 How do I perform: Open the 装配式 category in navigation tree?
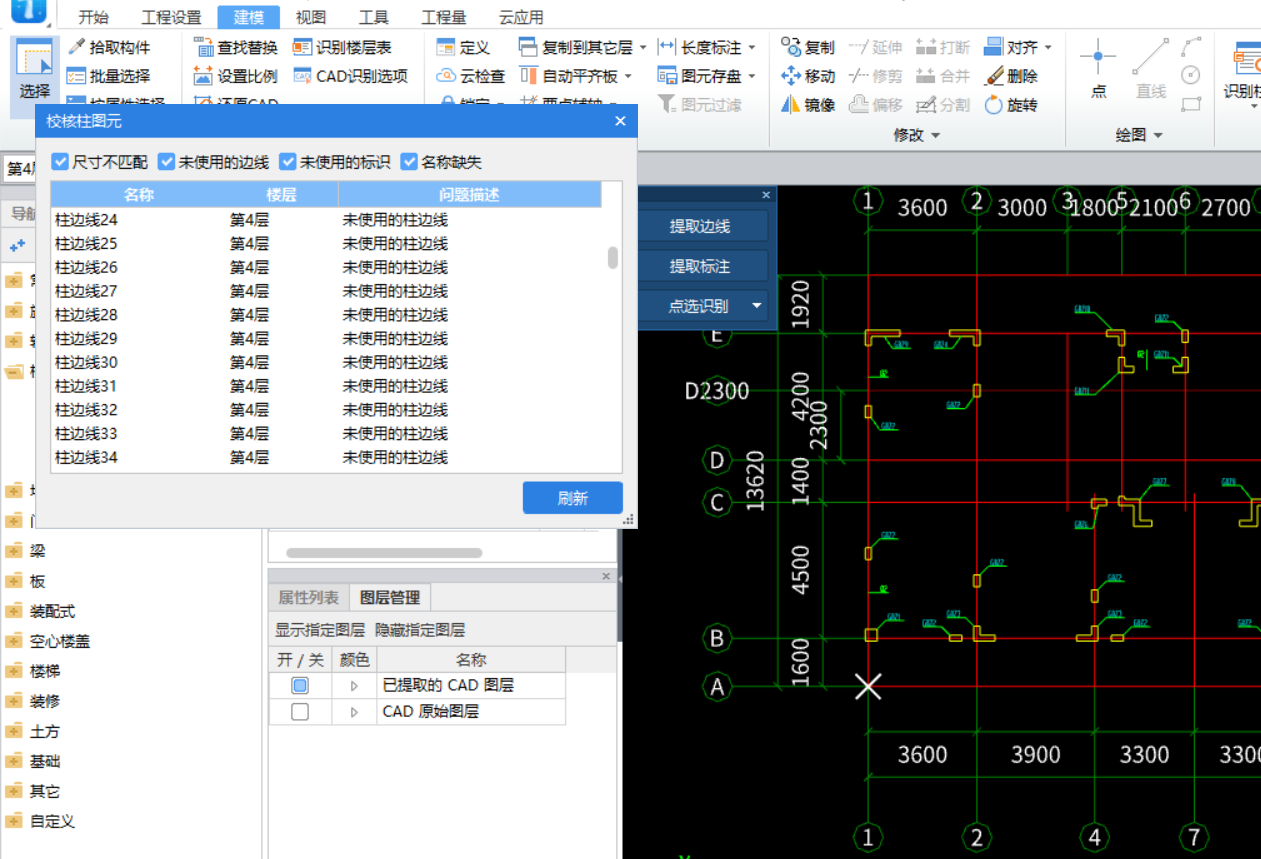tap(53, 611)
